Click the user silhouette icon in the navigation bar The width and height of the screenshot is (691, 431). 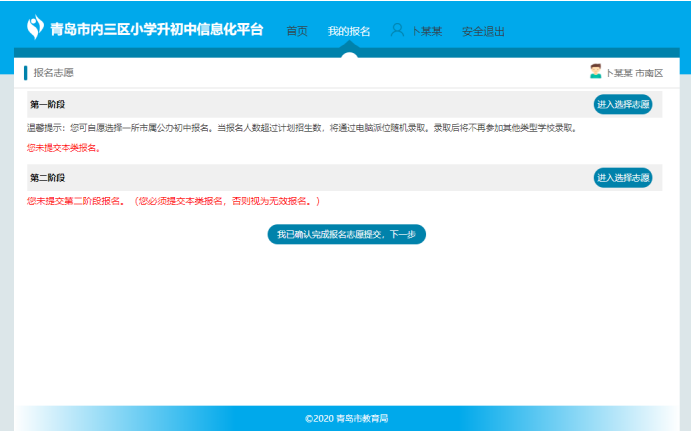[397, 31]
